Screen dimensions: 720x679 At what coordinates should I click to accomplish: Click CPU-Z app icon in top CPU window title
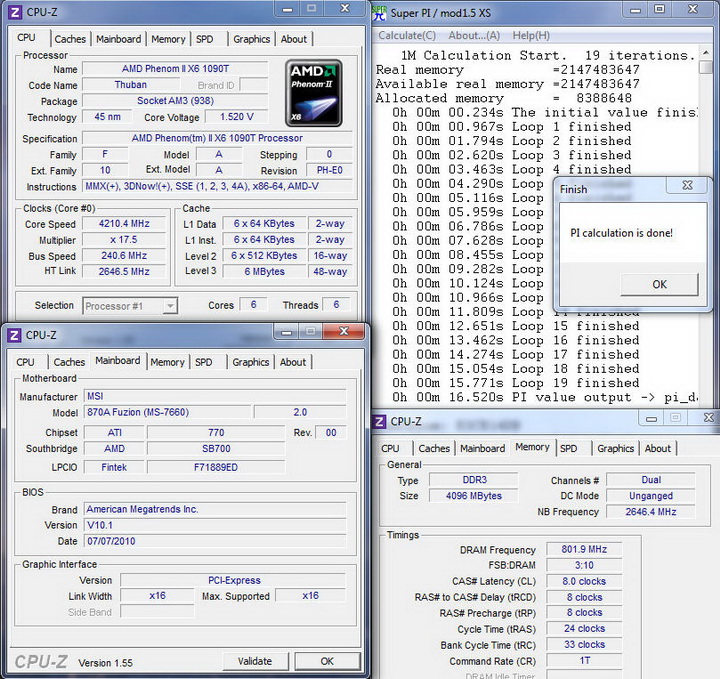coord(15,11)
